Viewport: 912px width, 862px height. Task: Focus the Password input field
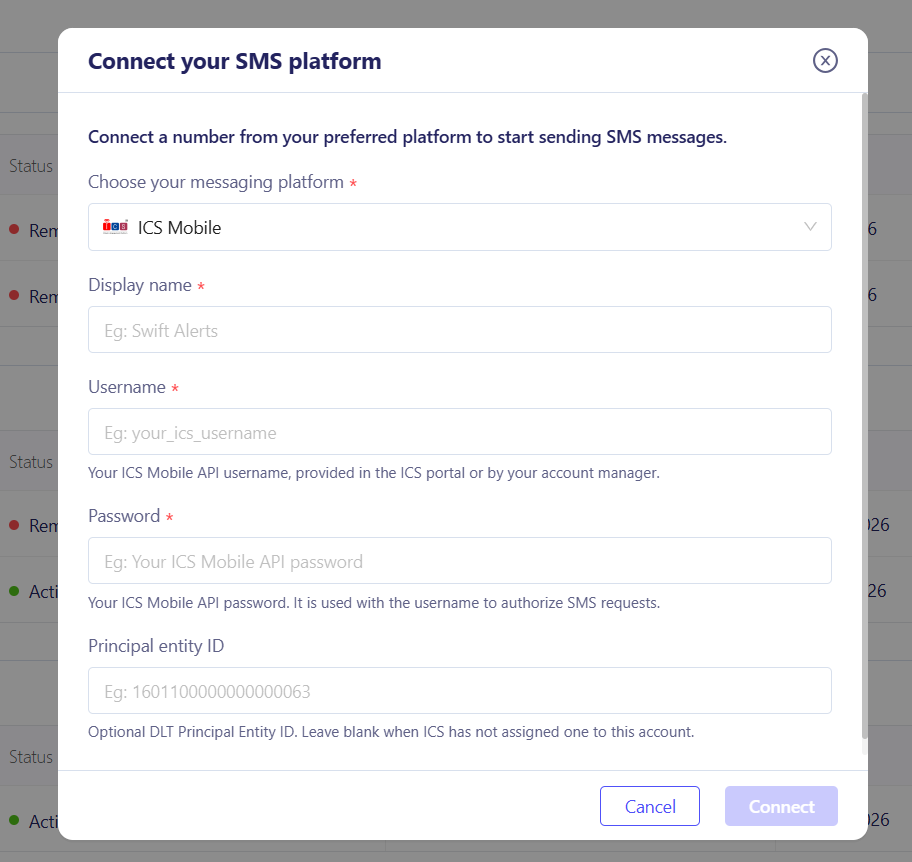point(459,561)
